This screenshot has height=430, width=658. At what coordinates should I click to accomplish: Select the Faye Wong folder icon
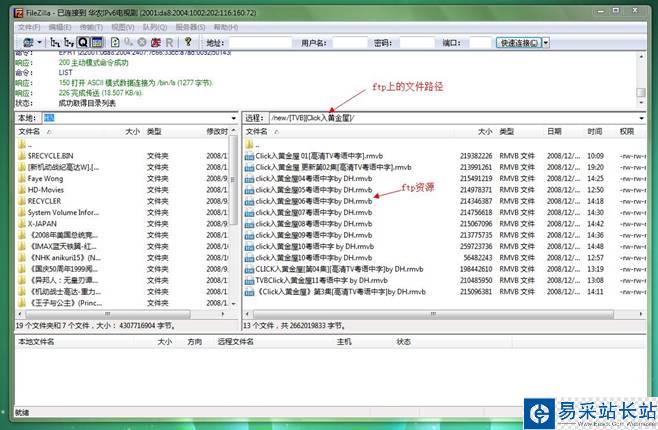coord(22,179)
